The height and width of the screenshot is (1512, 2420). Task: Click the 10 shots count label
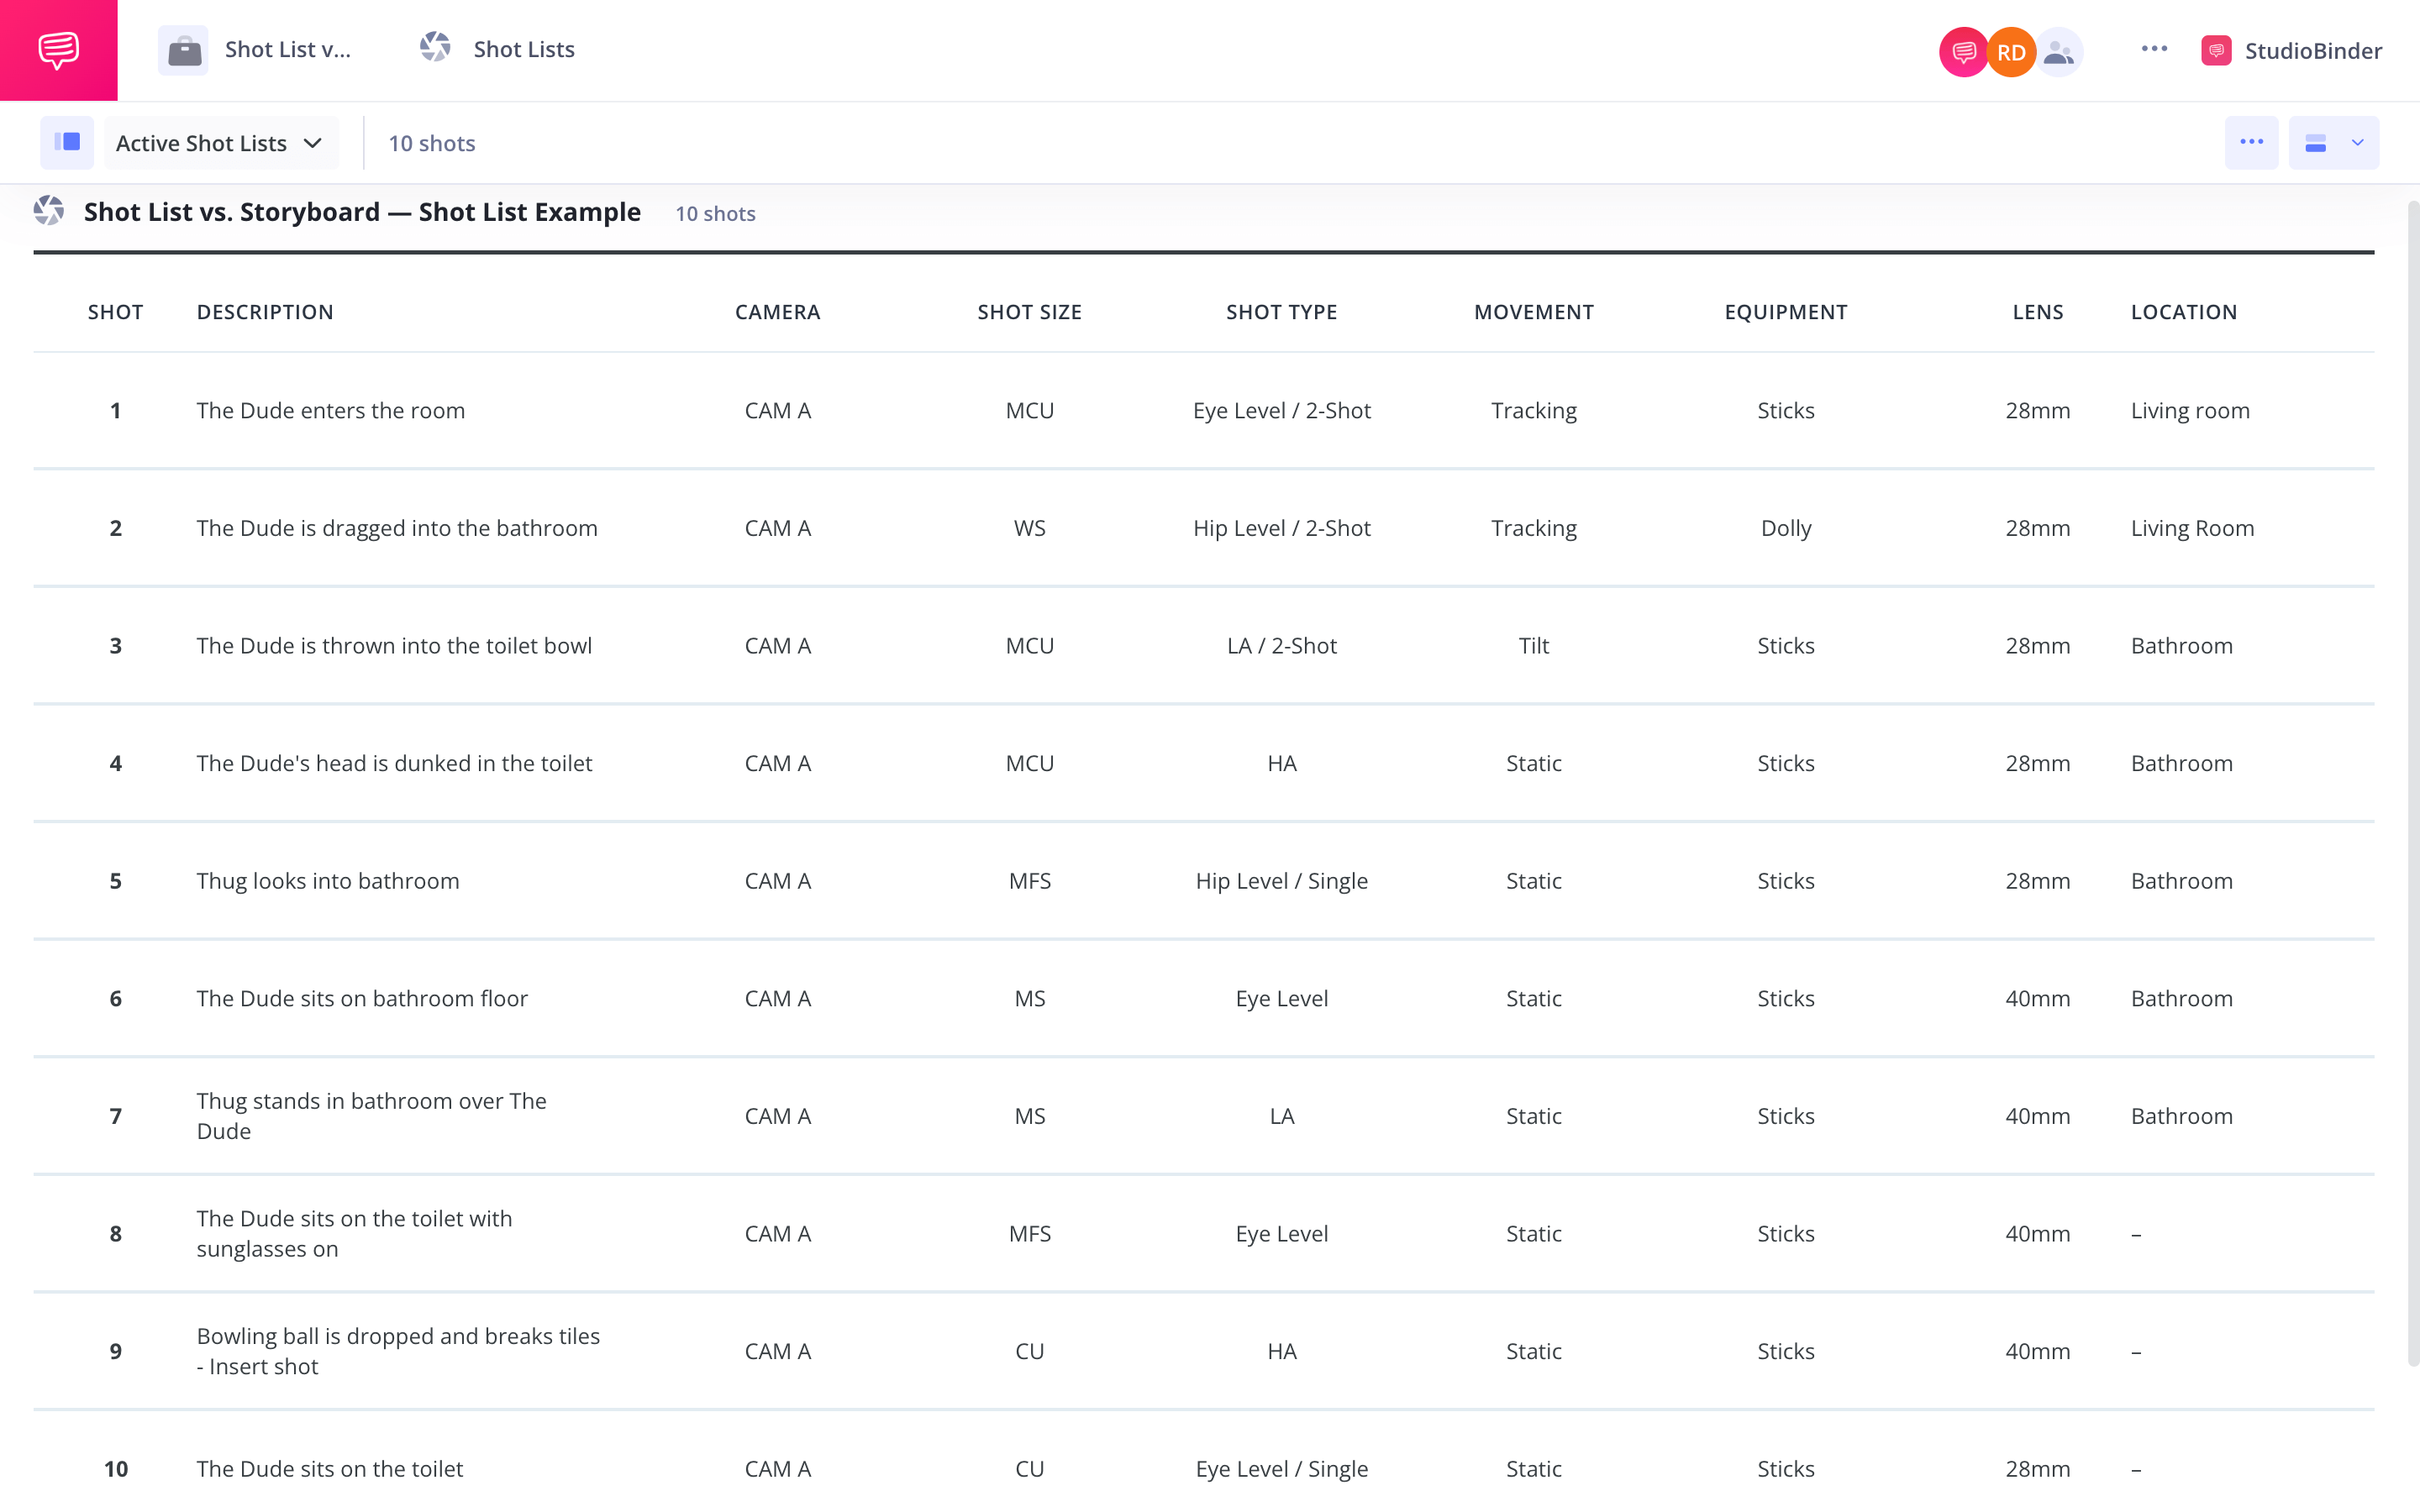point(432,142)
